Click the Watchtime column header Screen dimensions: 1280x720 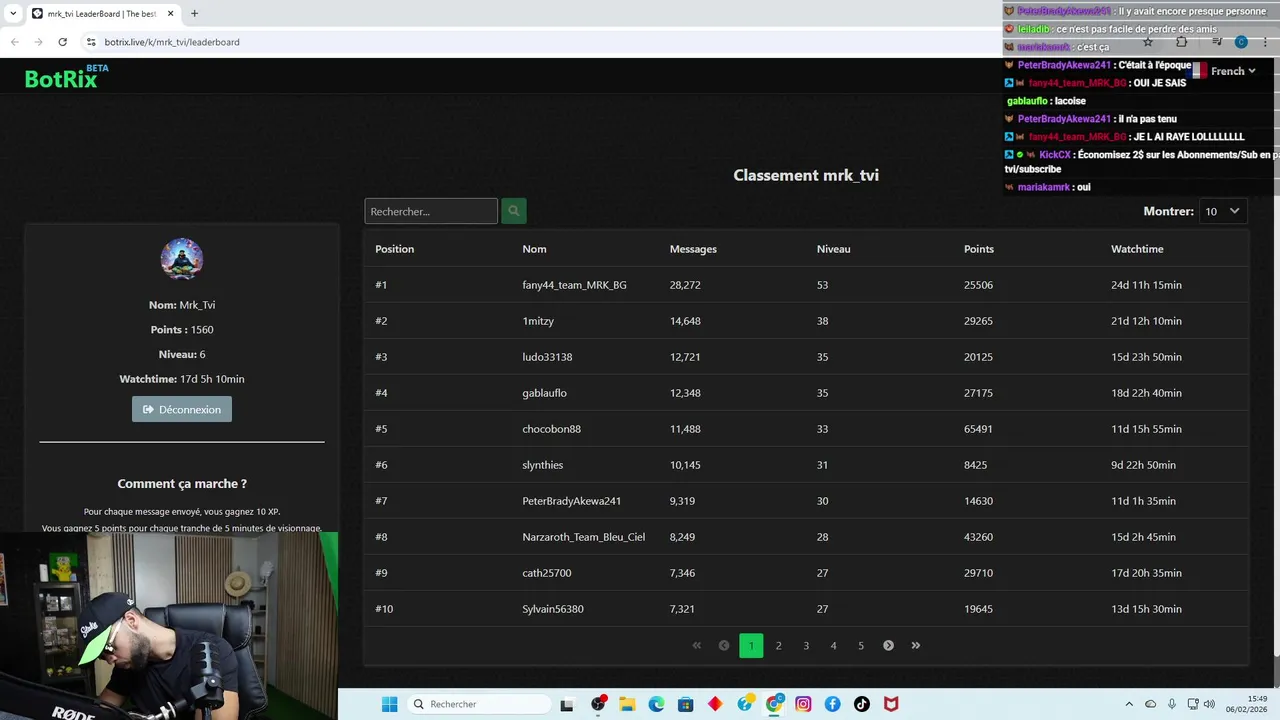[1137, 249]
